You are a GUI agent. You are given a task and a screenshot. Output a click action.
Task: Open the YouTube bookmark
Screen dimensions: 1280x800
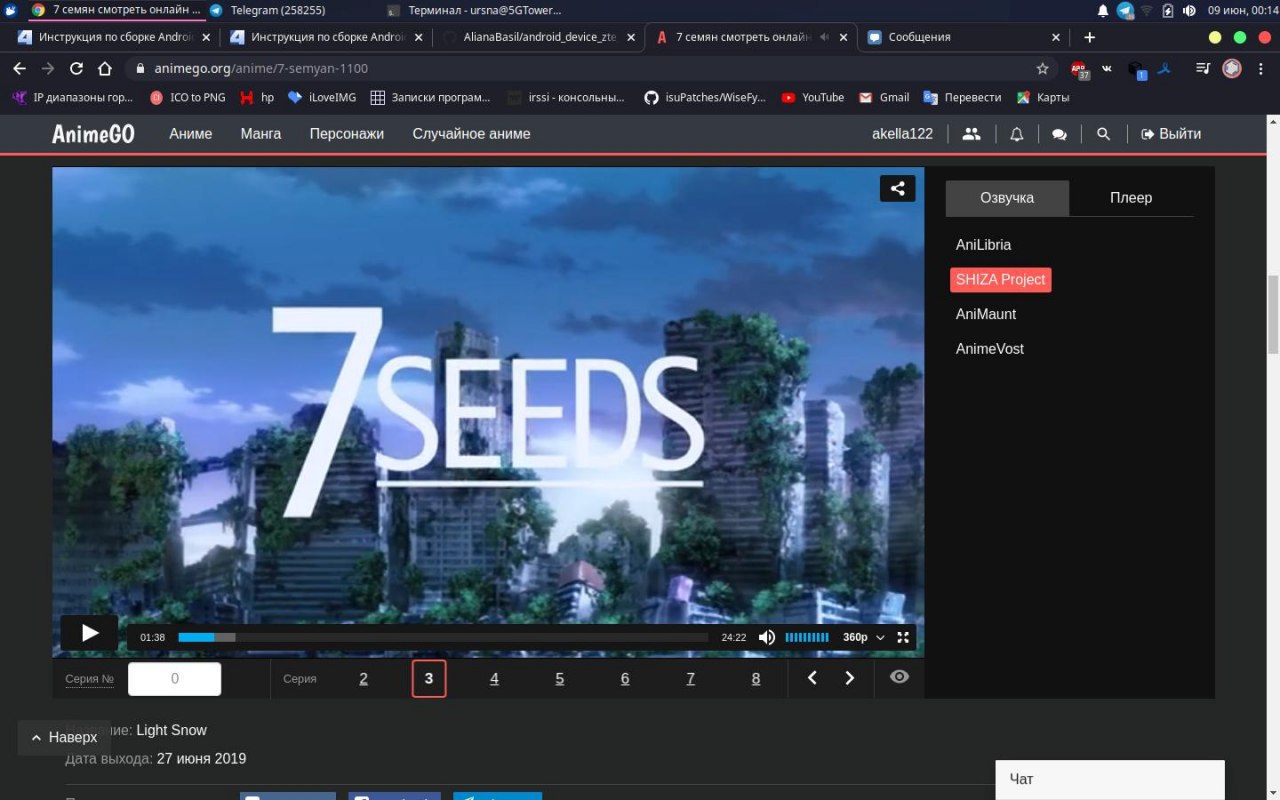[813, 98]
